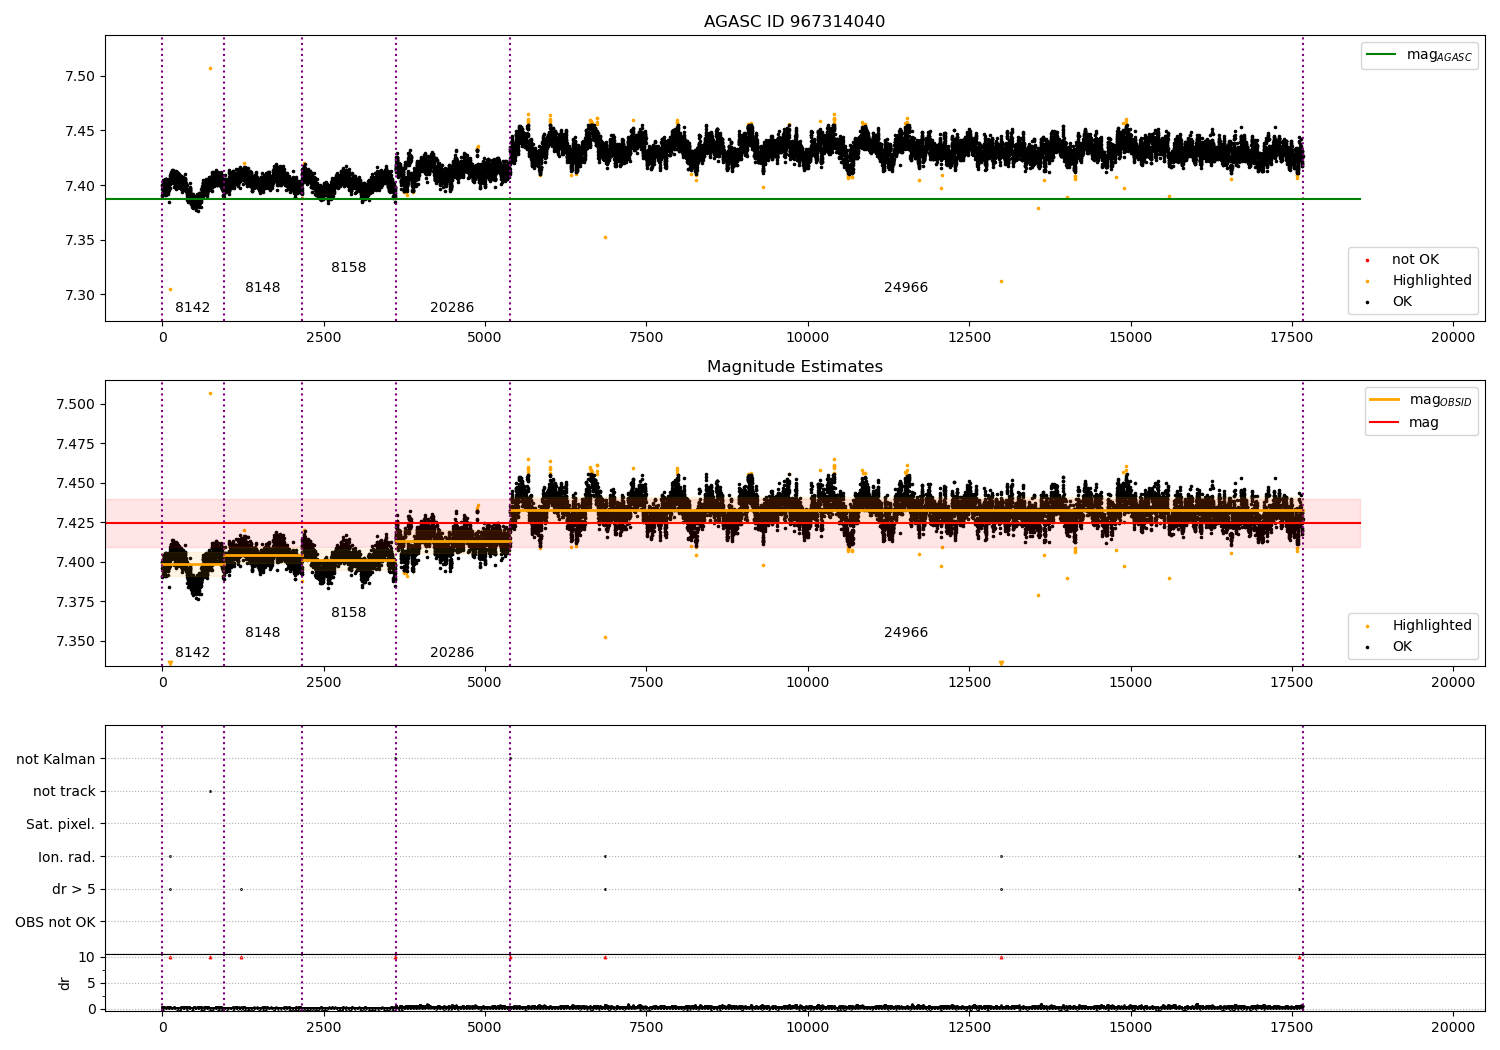
Task: Click the "7.400" y-tick of middle plot
Action: click(75, 562)
